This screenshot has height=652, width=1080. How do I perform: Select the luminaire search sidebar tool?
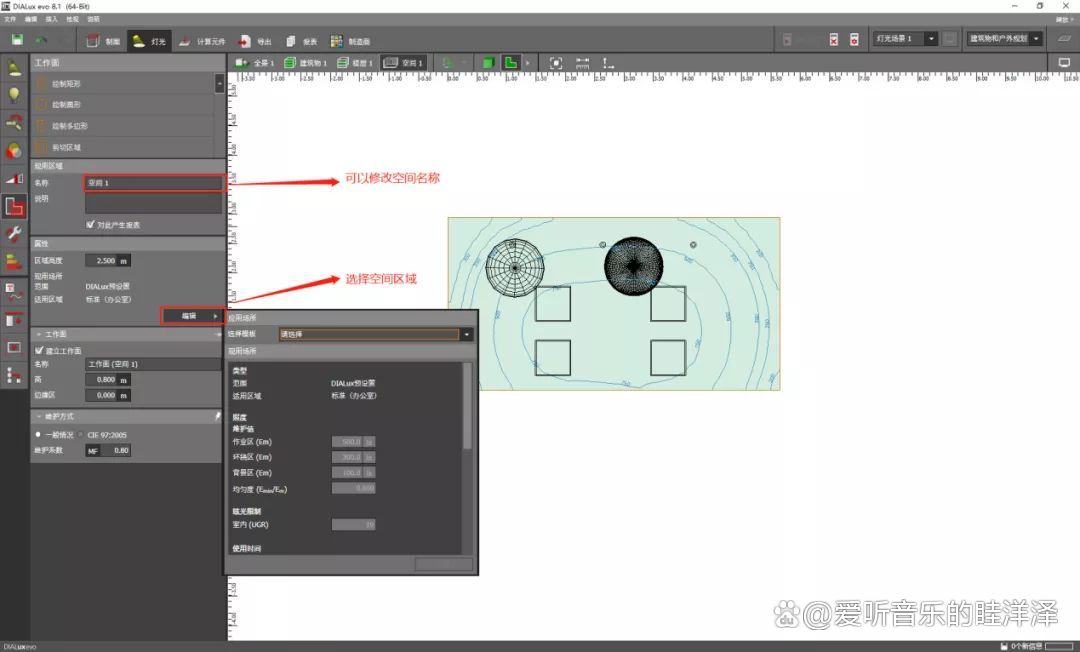[14, 123]
